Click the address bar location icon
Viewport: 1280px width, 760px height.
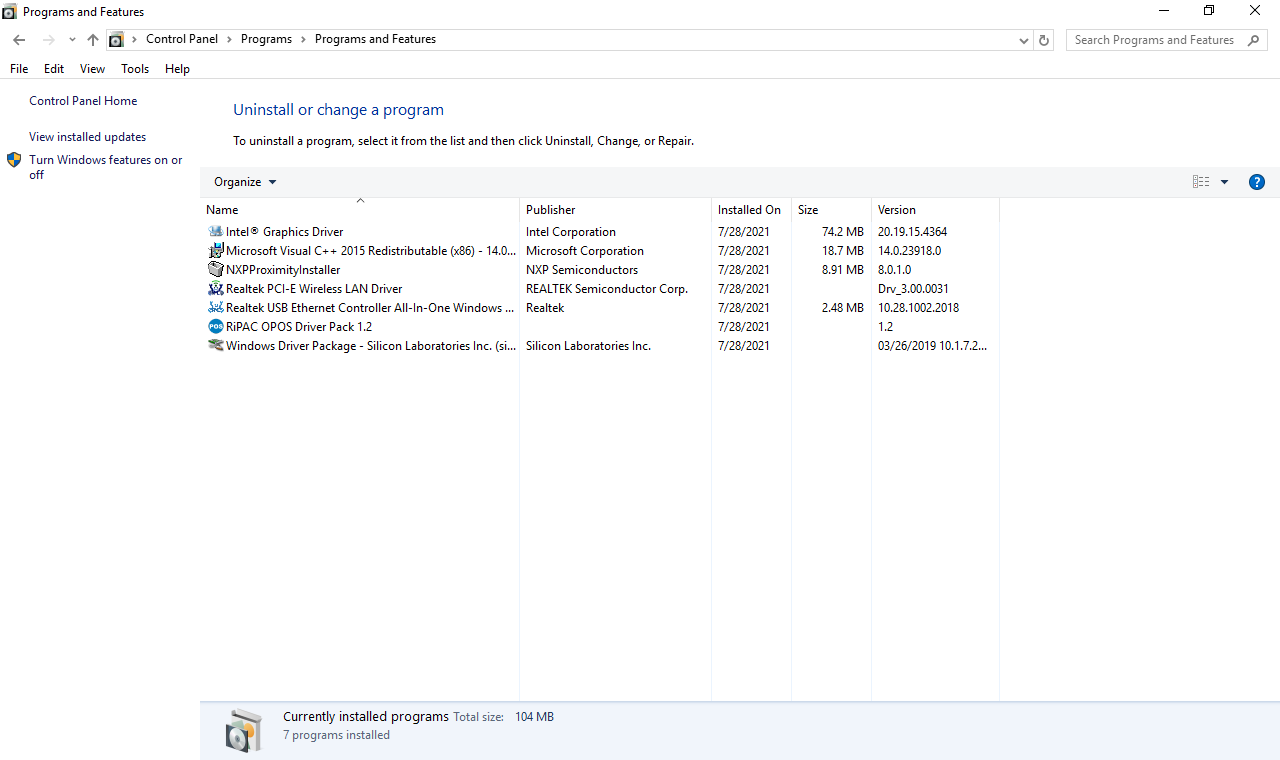click(116, 40)
